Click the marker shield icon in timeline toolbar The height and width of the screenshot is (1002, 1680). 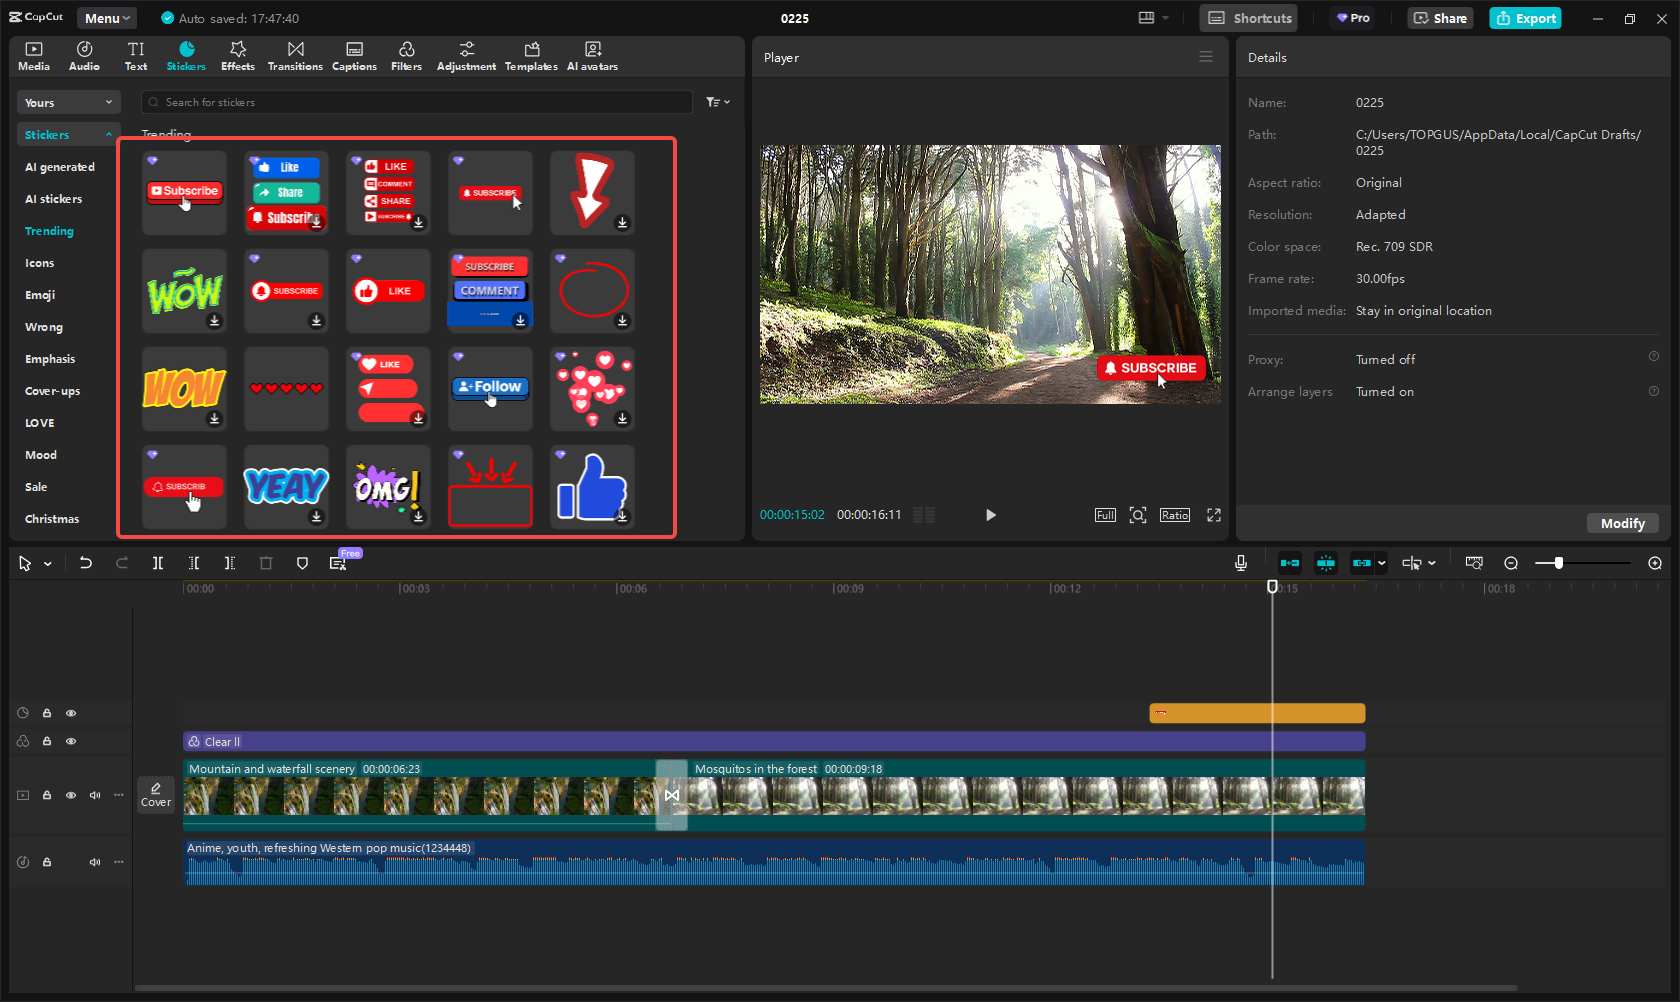coord(302,563)
